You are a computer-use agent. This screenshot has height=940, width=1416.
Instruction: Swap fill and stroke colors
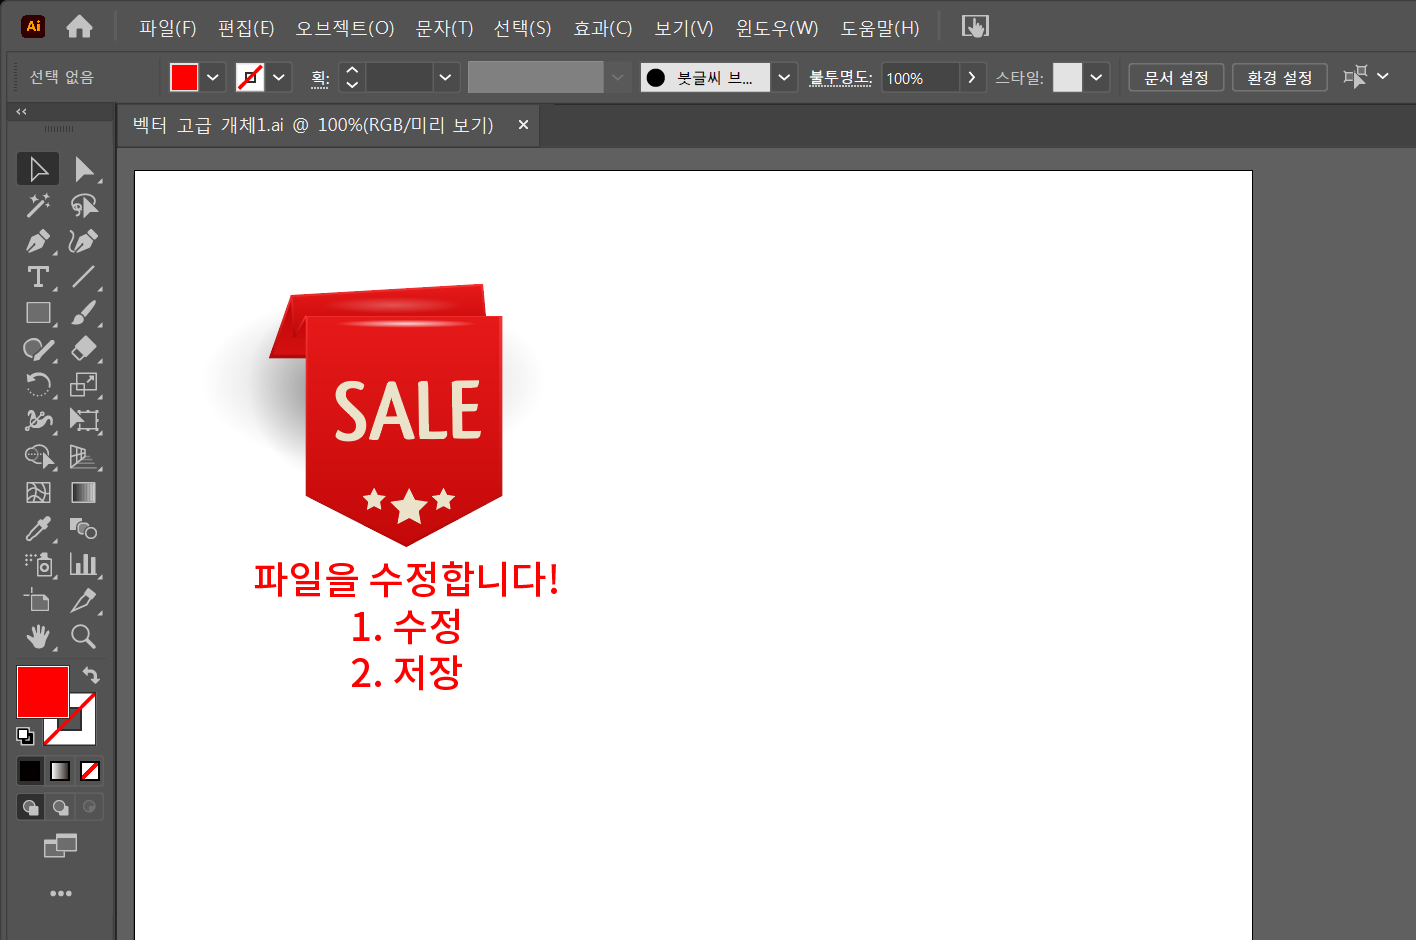pyautogui.click(x=89, y=674)
